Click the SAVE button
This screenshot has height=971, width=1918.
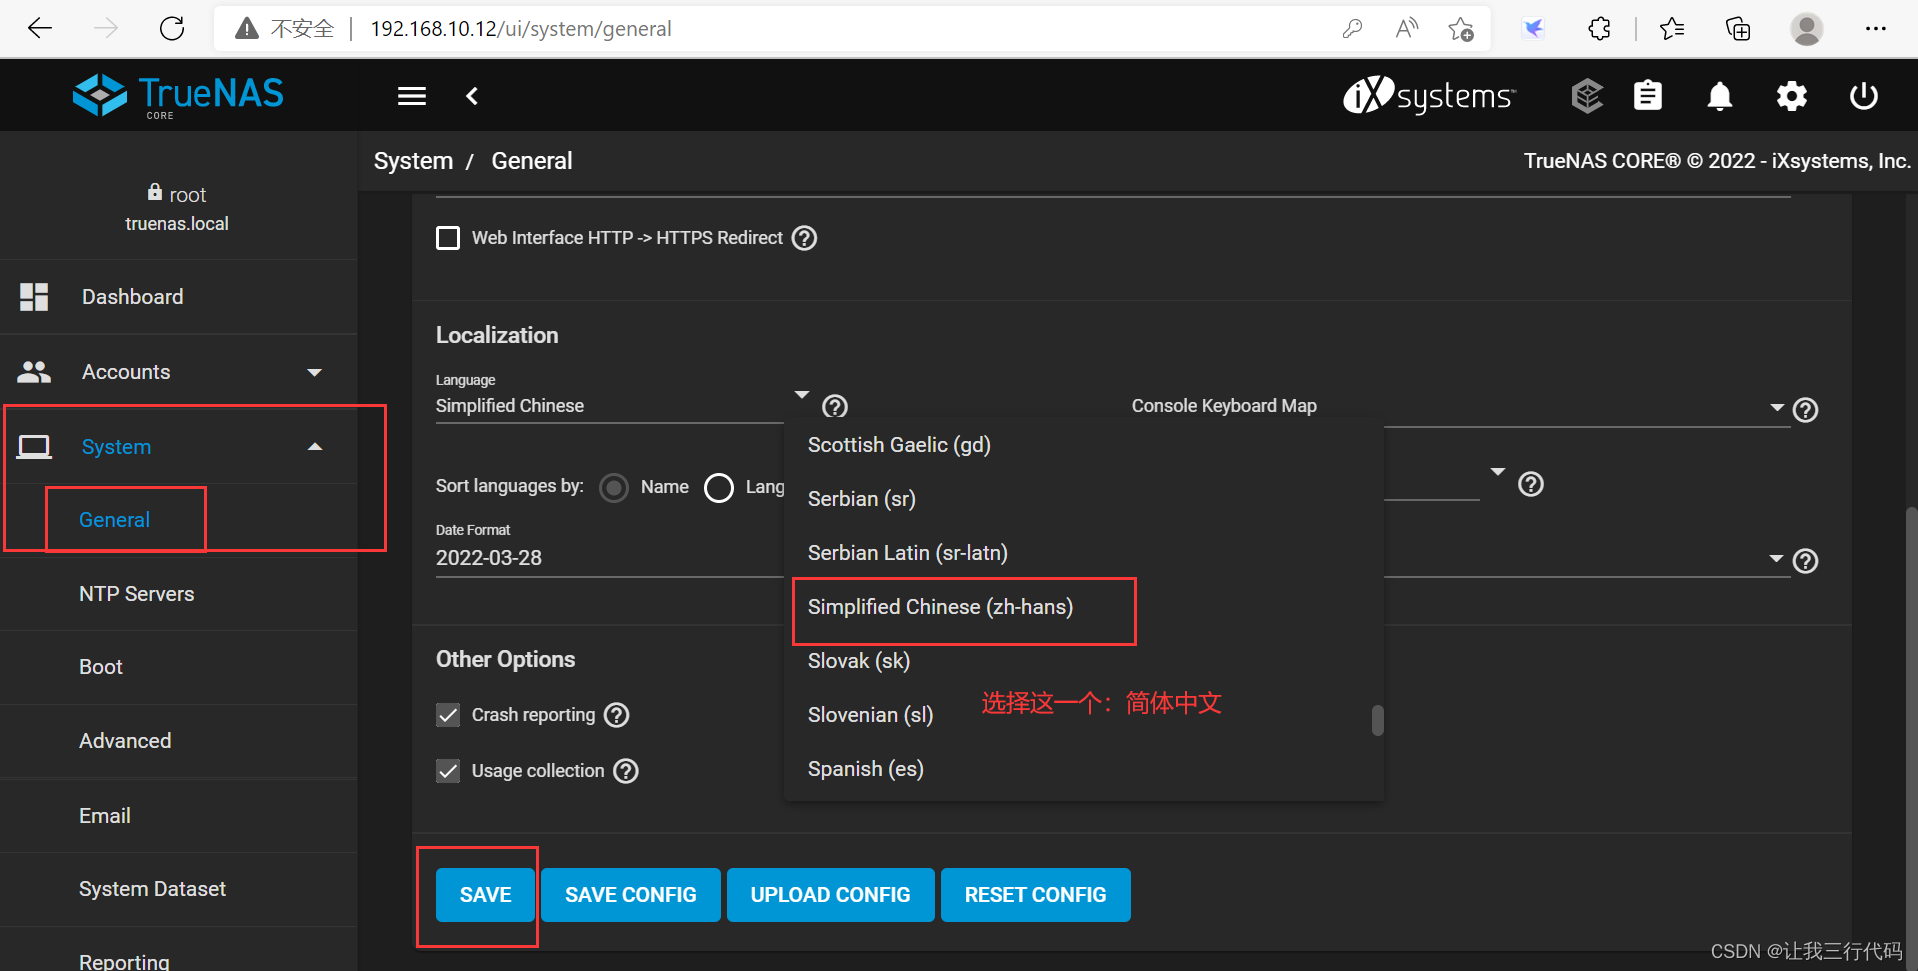click(x=486, y=895)
